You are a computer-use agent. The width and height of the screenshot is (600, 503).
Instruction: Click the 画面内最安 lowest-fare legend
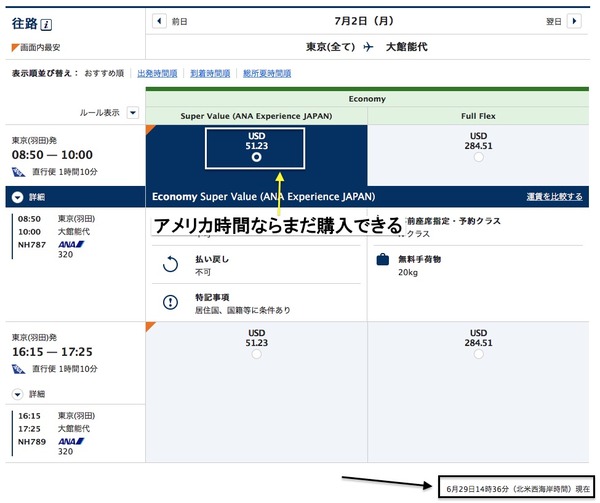click(x=36, y=47)
